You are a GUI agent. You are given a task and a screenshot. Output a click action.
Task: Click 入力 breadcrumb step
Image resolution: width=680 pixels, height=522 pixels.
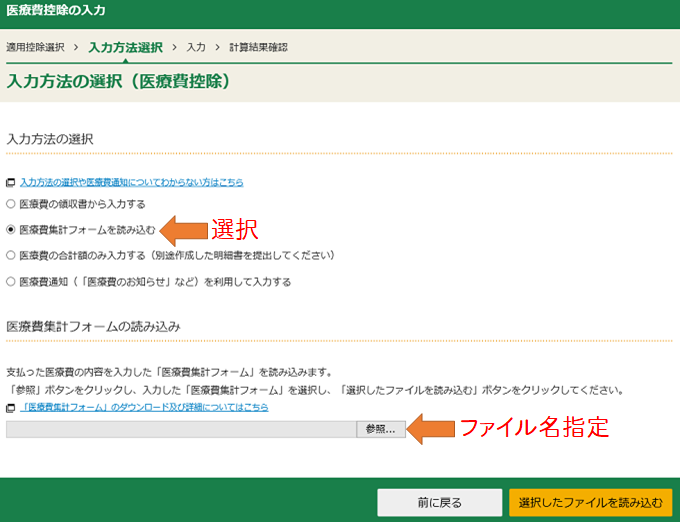point(196,47)
